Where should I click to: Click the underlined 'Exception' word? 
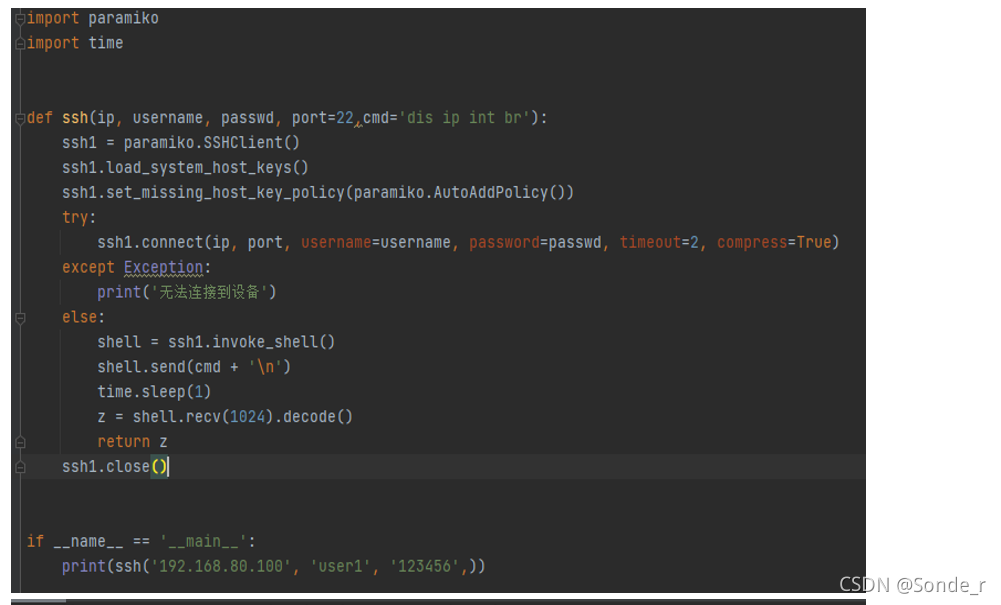tap(163, 267)
